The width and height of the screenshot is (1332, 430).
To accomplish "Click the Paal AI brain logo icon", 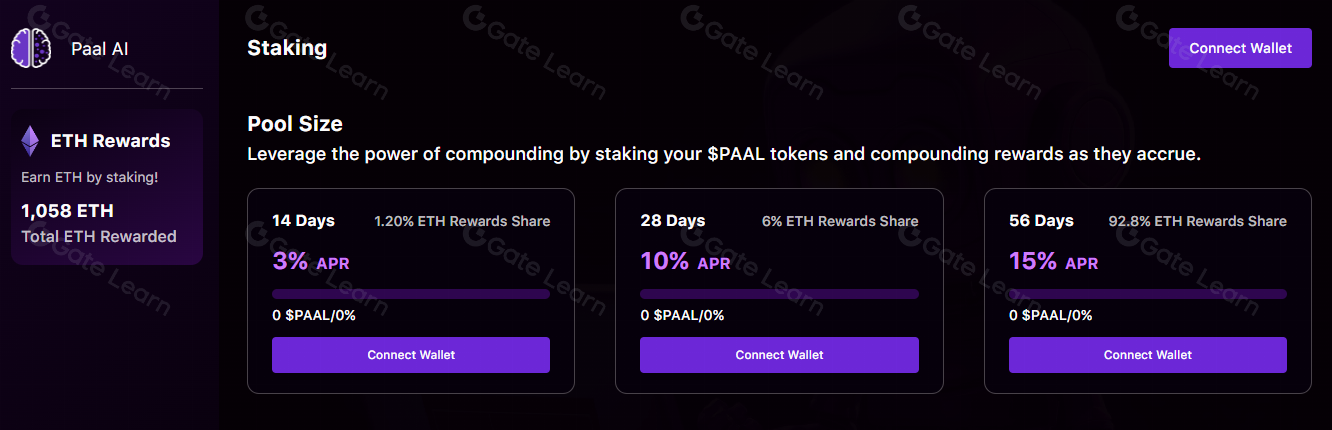I will [x=30, y=48].
